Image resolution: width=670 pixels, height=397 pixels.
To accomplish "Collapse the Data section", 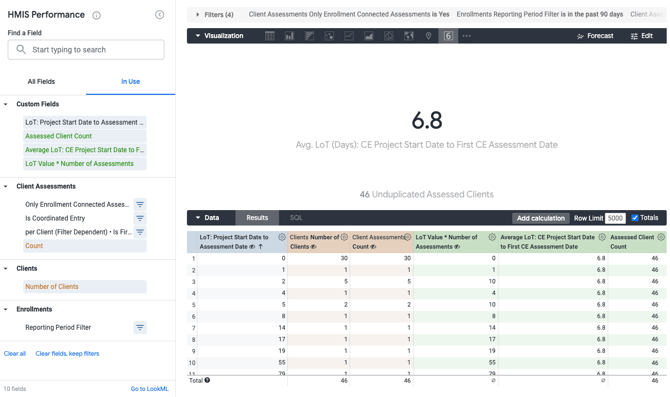I will 198,218.
